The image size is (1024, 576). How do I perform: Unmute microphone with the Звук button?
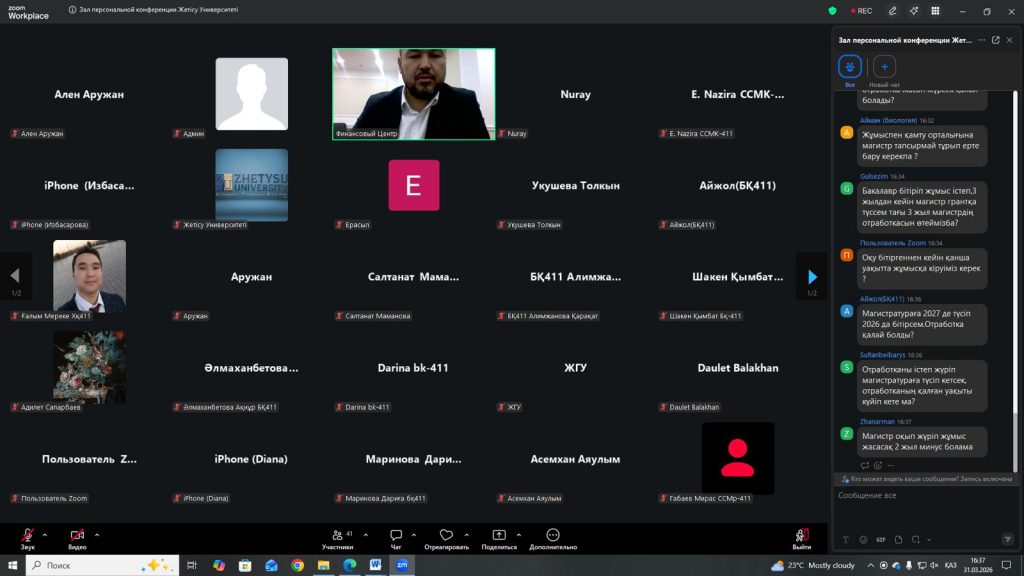click(x=27, y=536)
